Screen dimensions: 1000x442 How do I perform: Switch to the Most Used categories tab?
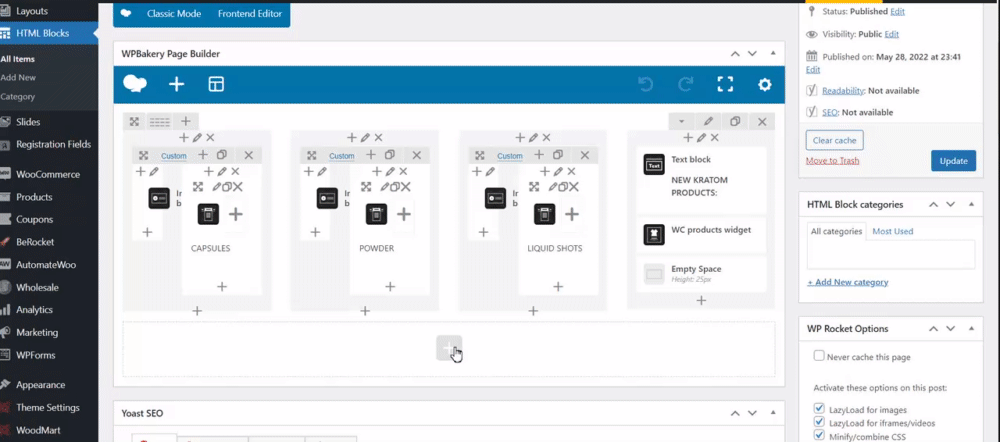(892, 232)
